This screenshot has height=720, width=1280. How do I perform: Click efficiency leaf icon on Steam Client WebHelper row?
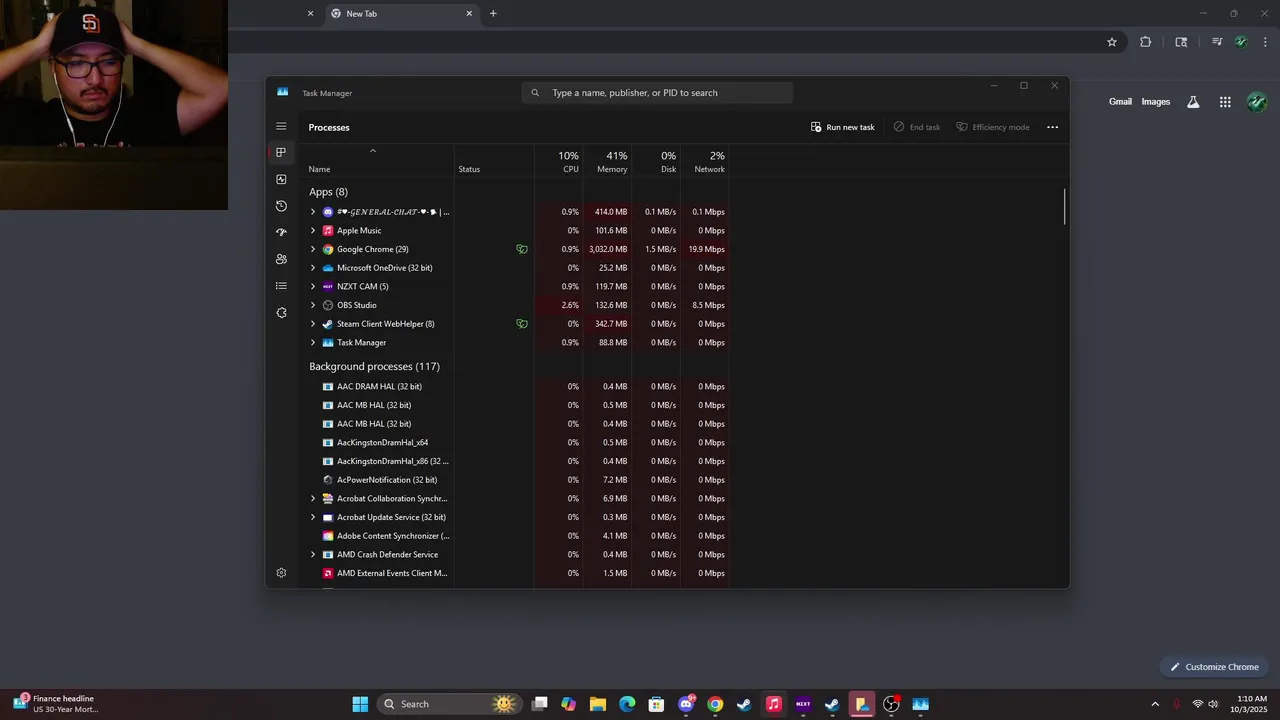[522, 324]
